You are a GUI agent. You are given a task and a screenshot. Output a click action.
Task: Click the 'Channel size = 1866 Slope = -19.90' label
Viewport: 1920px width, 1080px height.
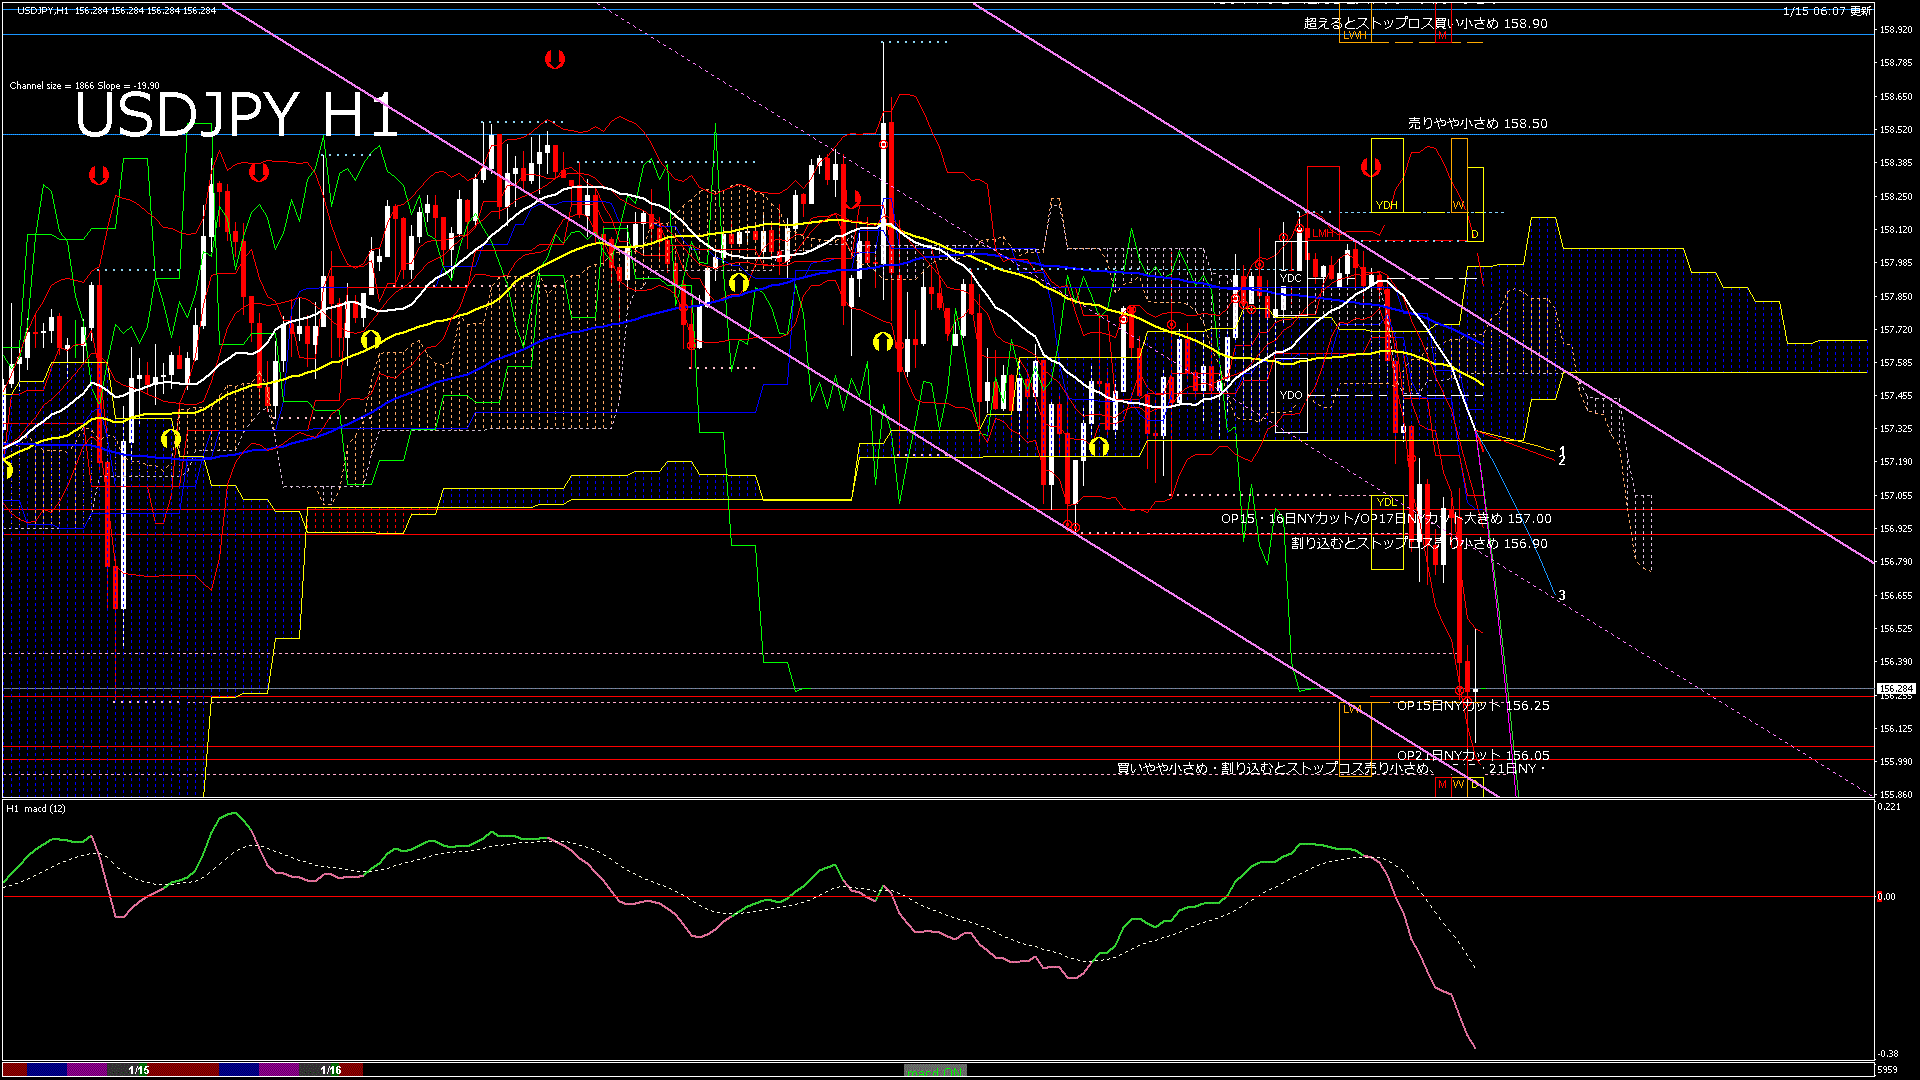click(x=84, y=86)
